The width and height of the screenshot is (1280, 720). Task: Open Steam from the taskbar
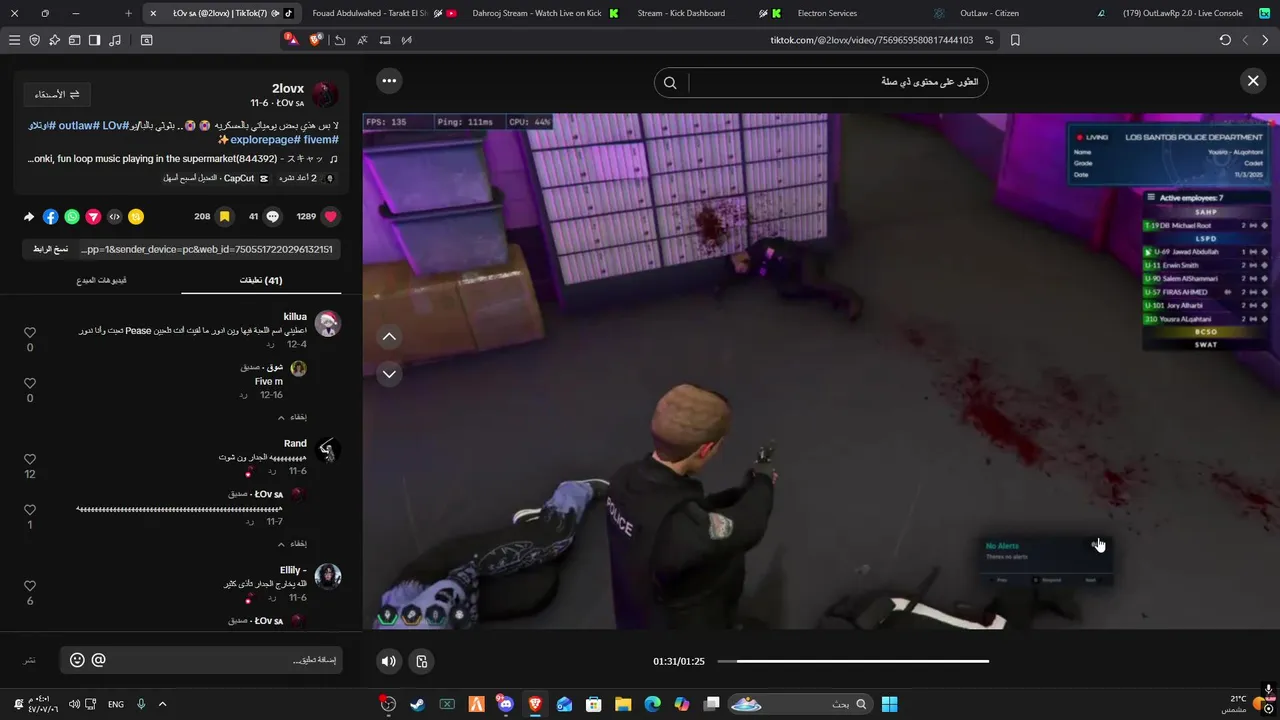coord(417,704)
